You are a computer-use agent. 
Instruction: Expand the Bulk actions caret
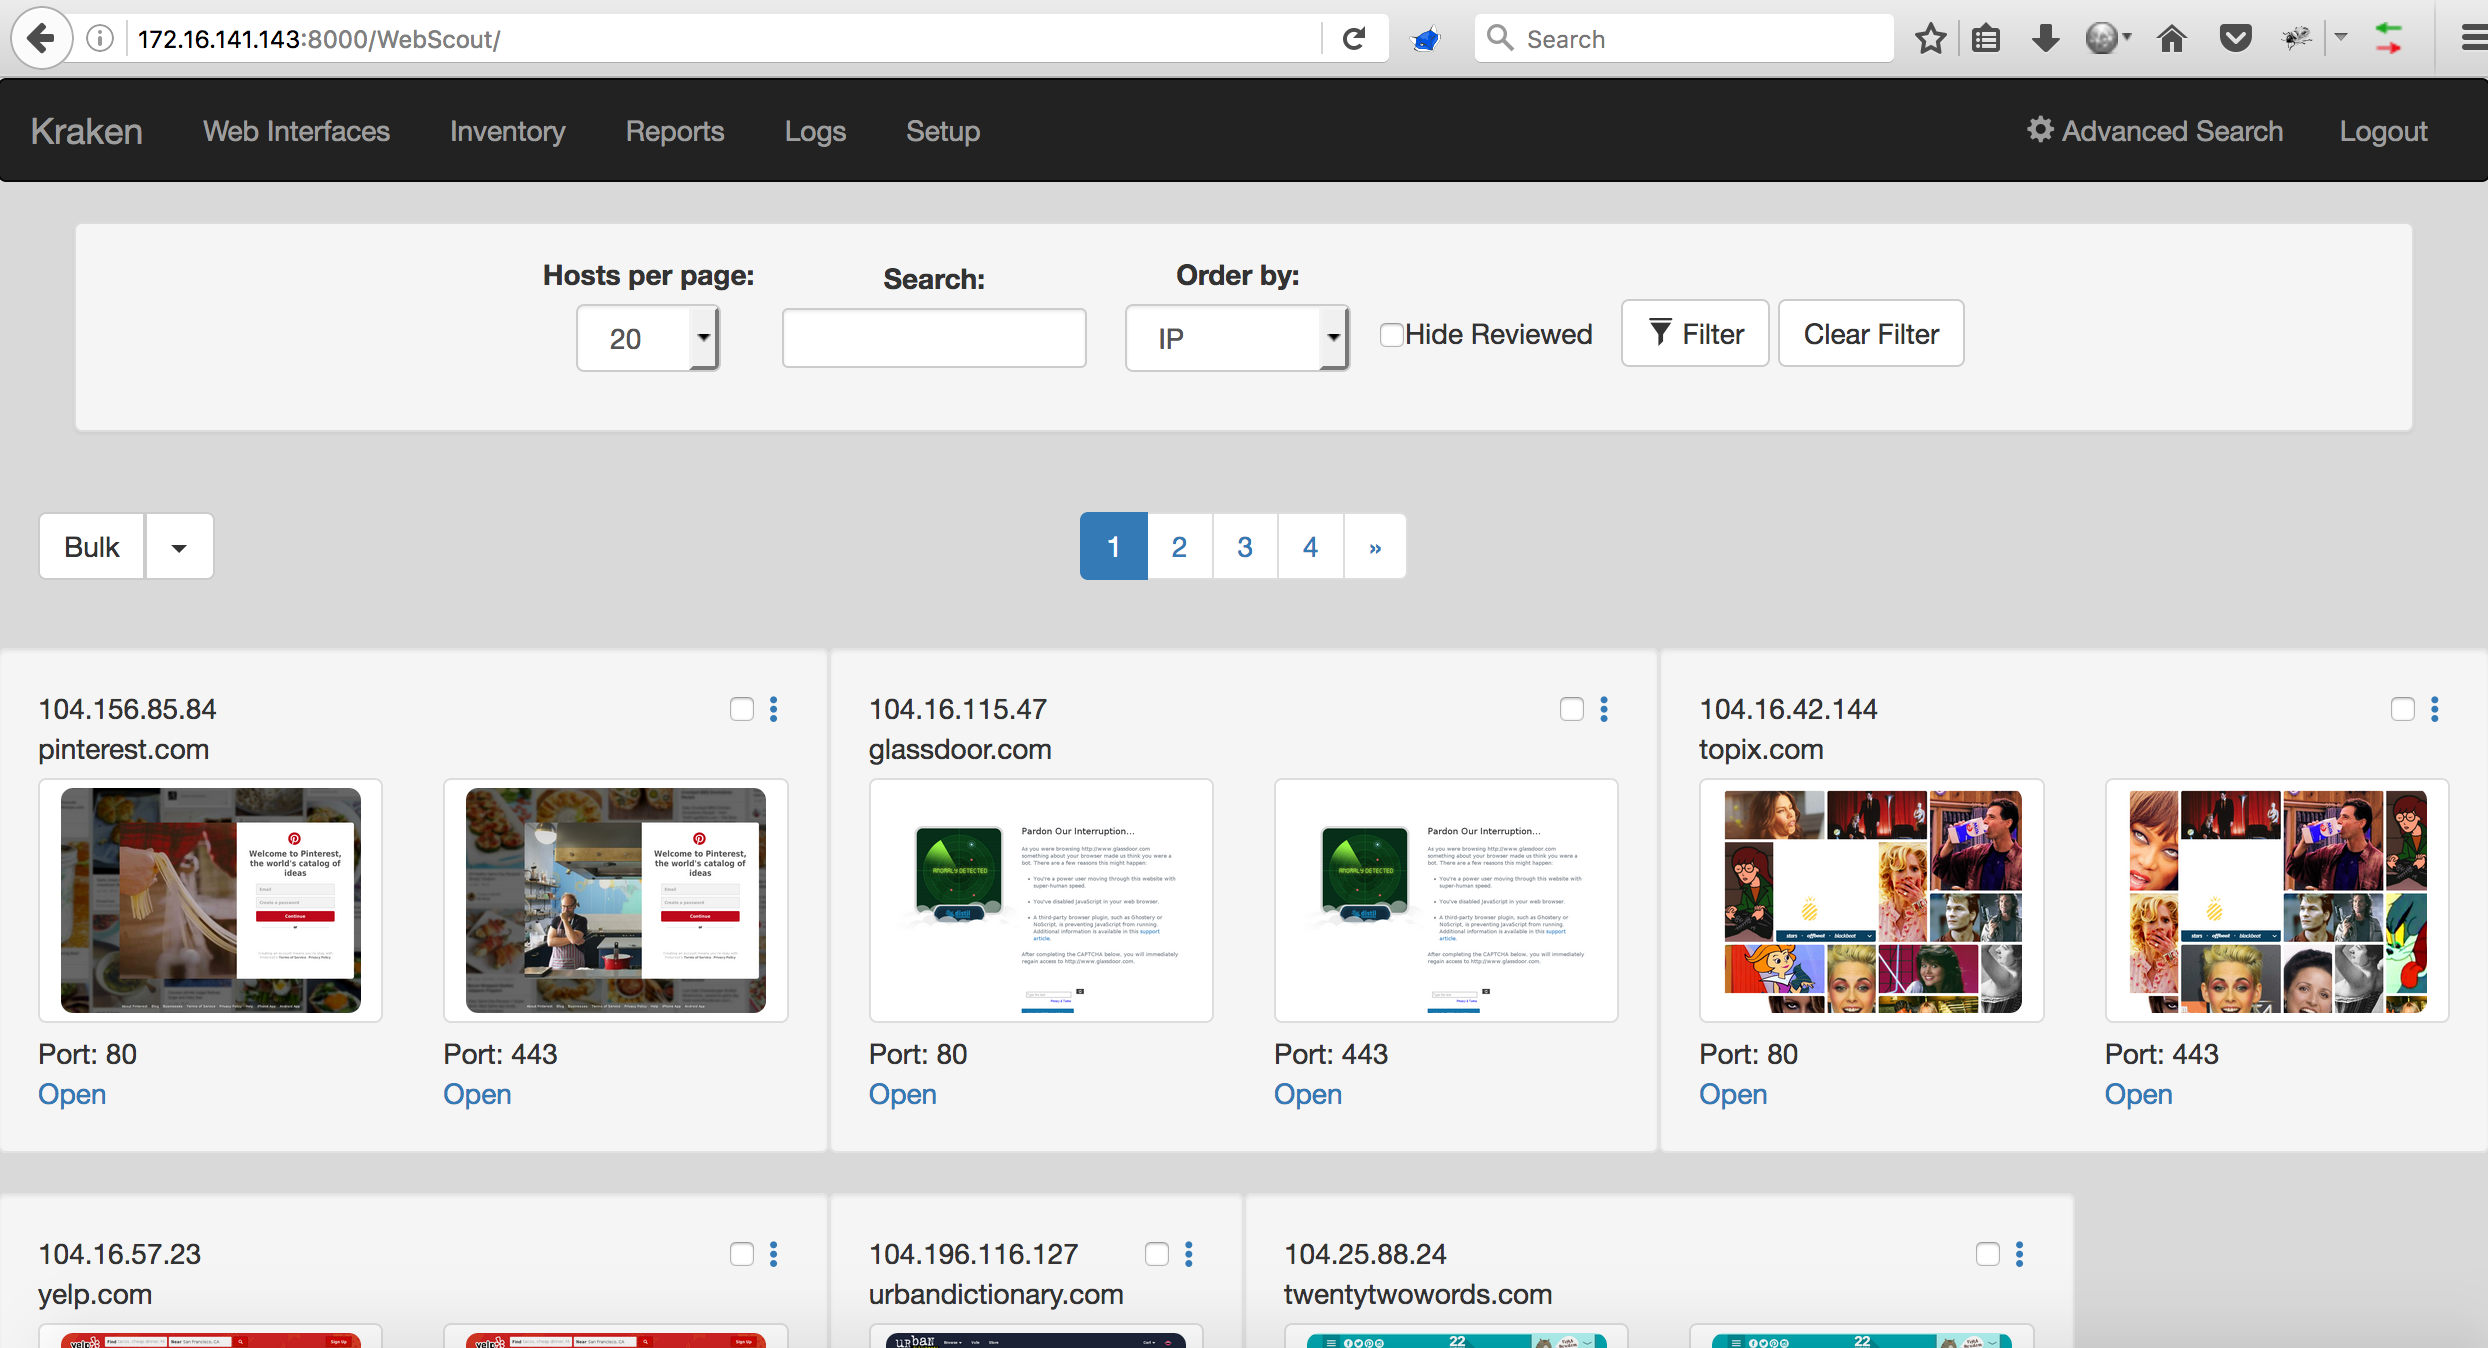(x=179, y=547)
